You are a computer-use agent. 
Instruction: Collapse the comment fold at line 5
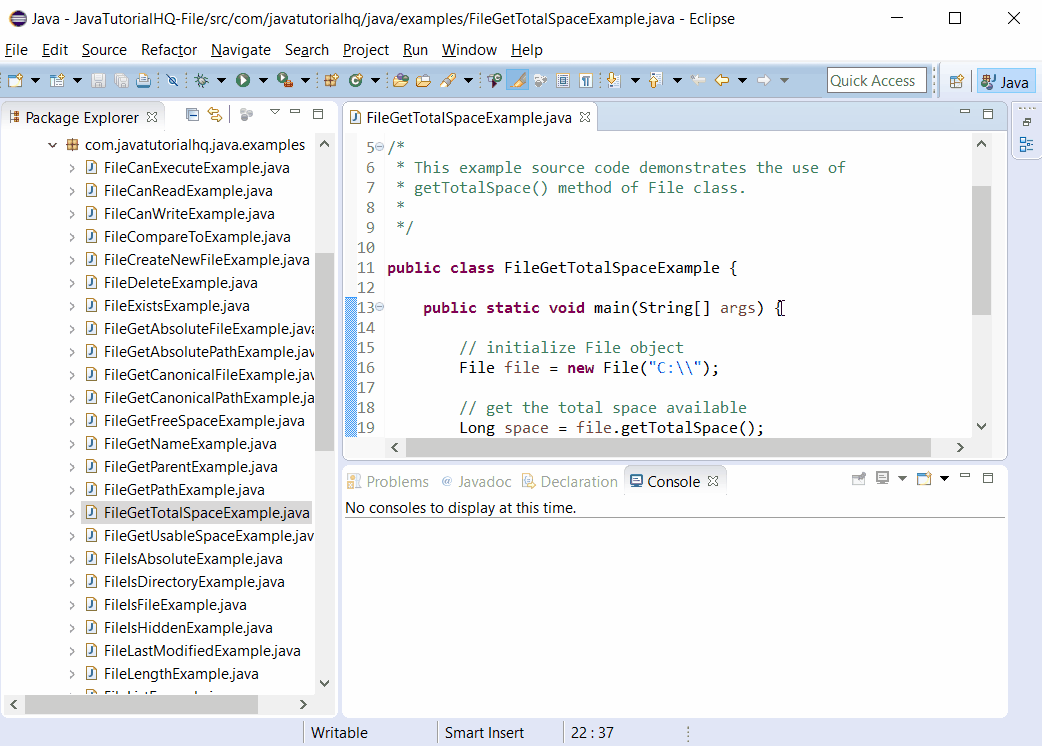tap(379, 147)
